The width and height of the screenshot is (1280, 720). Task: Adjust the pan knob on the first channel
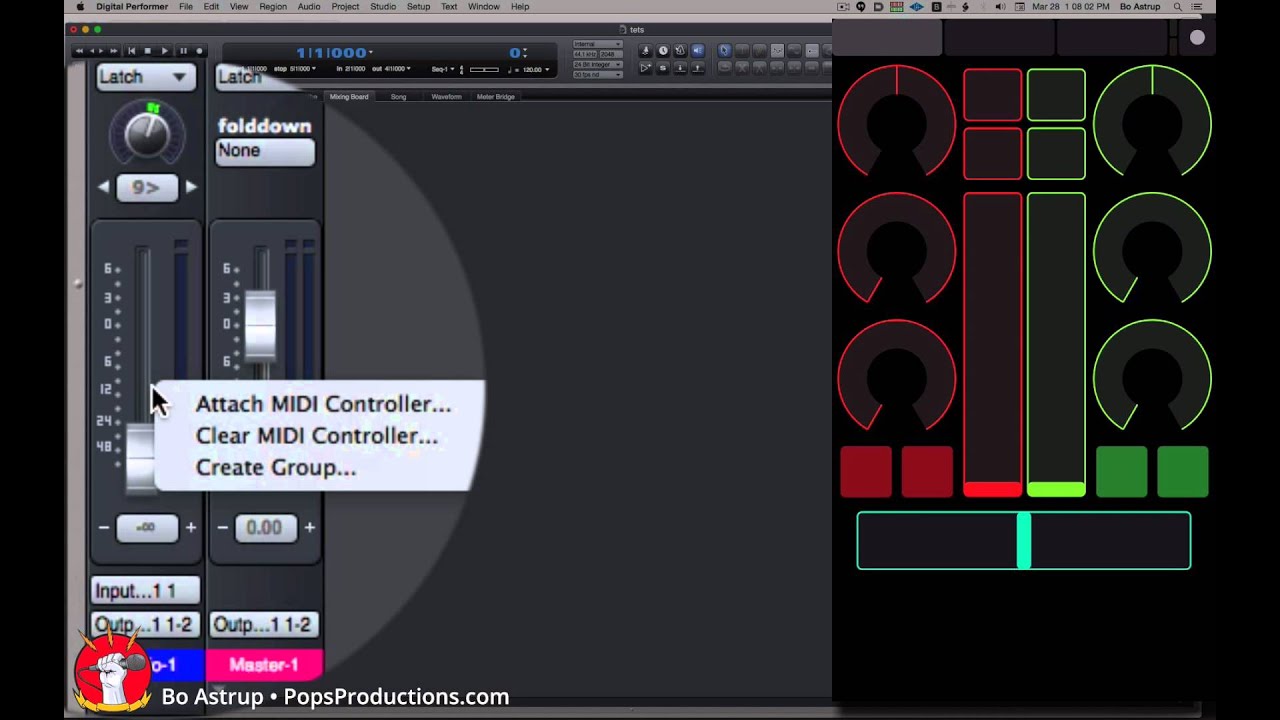147,135
